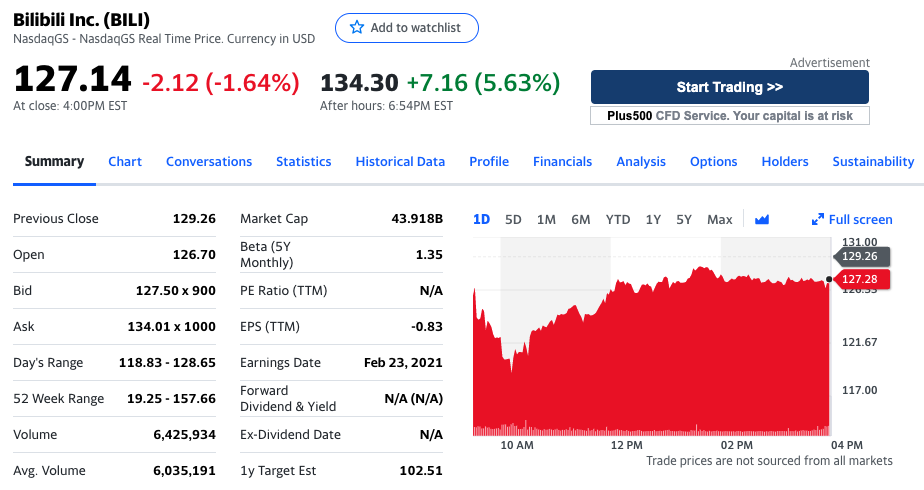
Task: Click the Ask value 134.01 x 1000
Action: 171,326
